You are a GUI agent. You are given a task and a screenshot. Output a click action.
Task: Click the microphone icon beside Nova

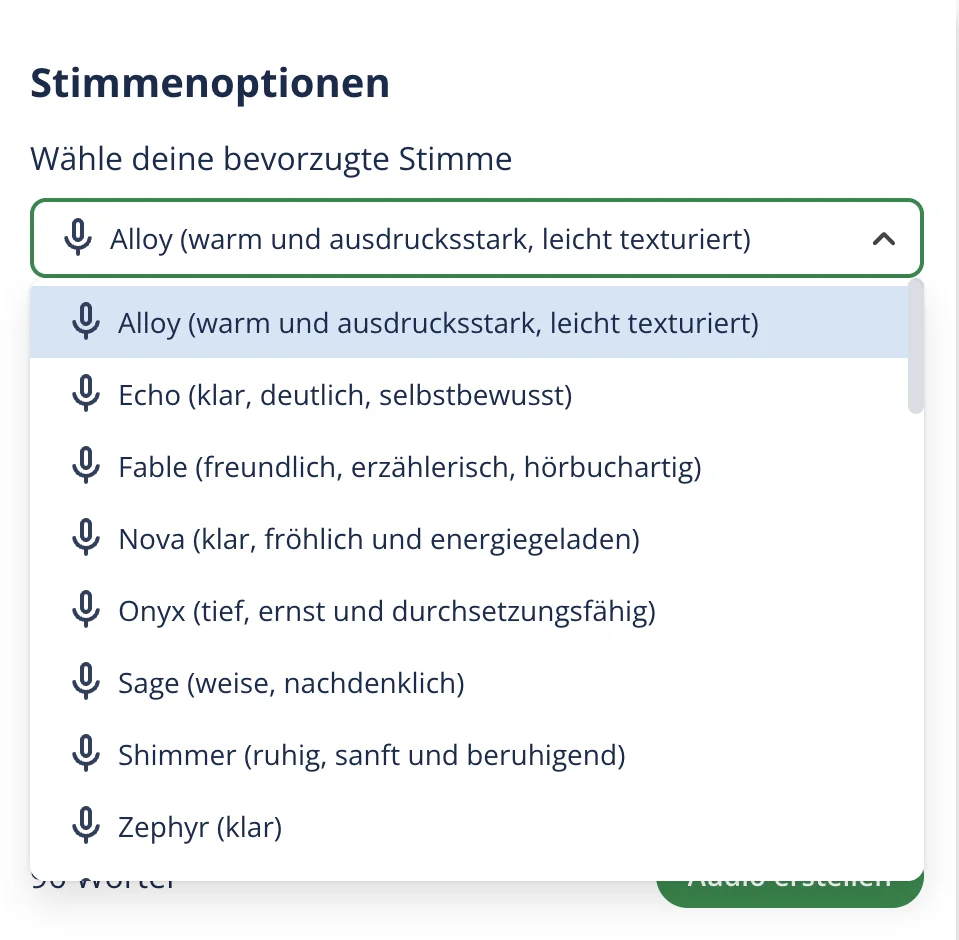pos(86,539)
